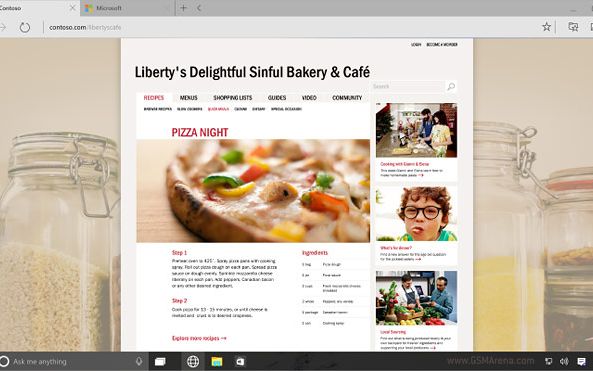Click the globe browser icon on taskbar

pyautogui.click(x=193, y=362)
